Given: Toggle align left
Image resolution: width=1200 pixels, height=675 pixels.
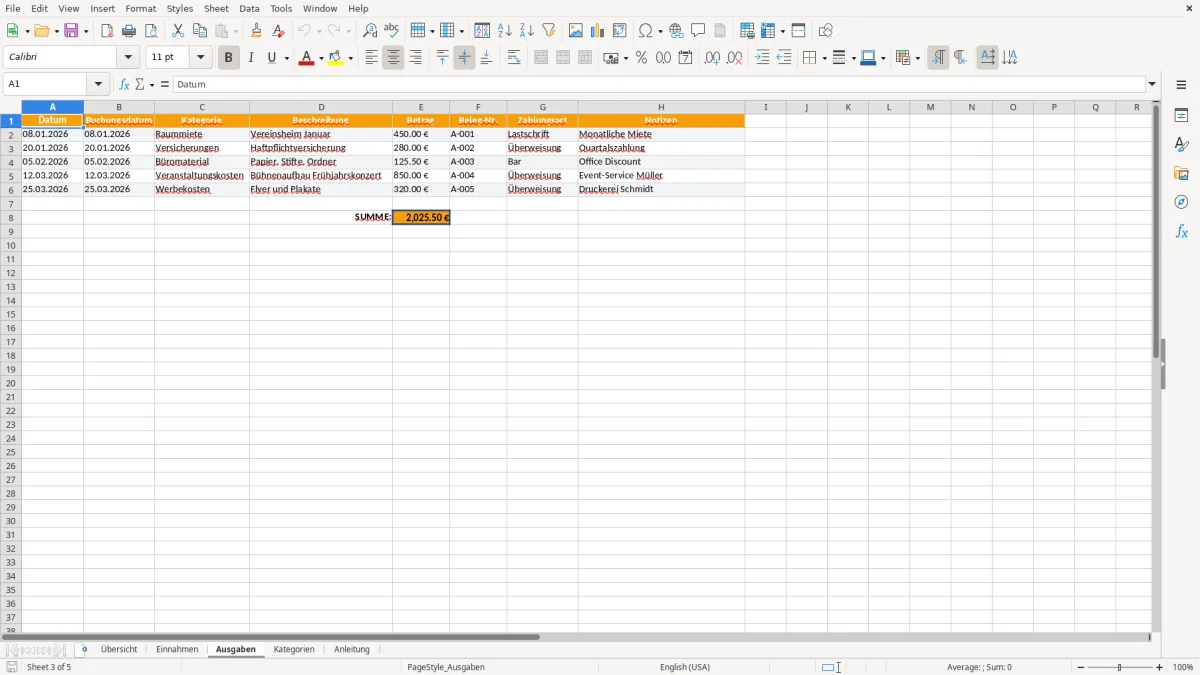Looking at the screenshot, I should (371, 58).
